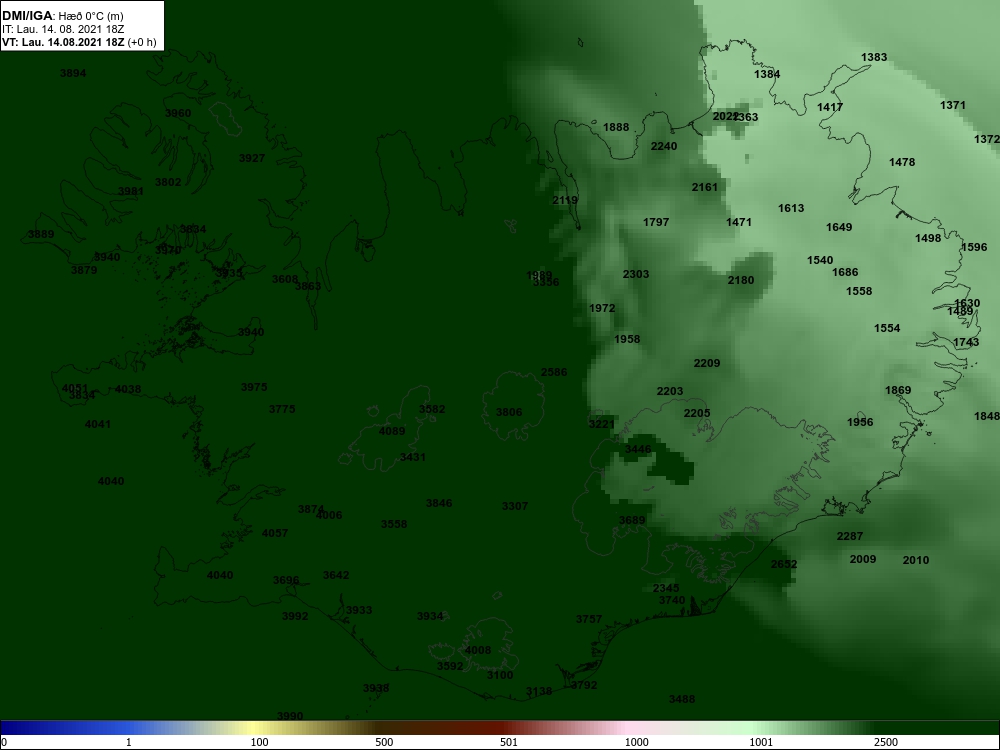Click the map value 4057

pos(275,533)
